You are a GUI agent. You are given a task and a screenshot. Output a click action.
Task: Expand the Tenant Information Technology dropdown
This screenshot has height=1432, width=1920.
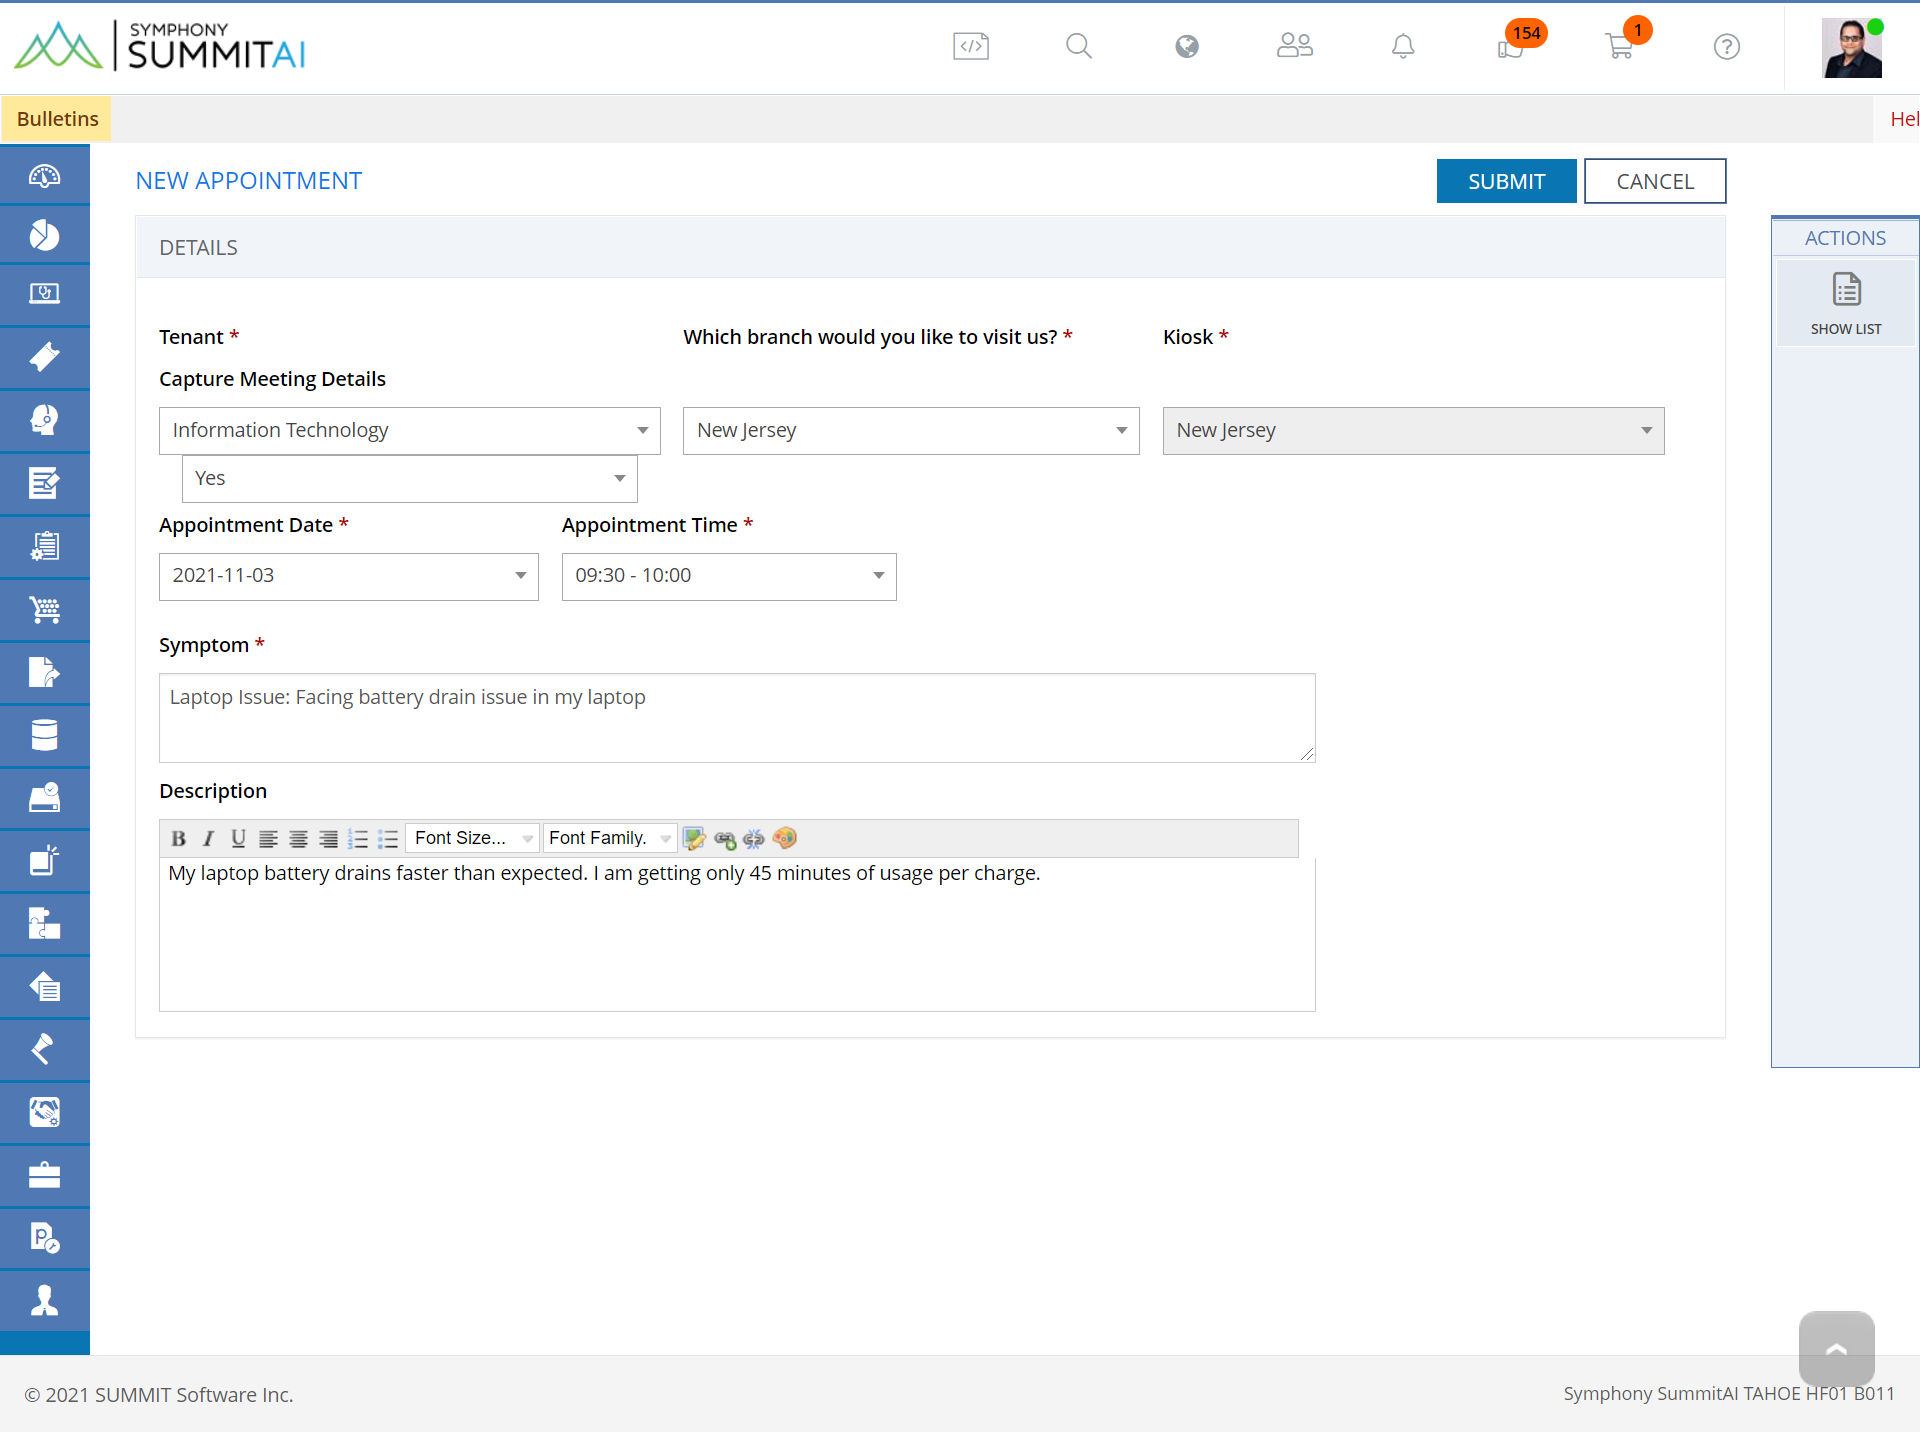tap(409, 431)
